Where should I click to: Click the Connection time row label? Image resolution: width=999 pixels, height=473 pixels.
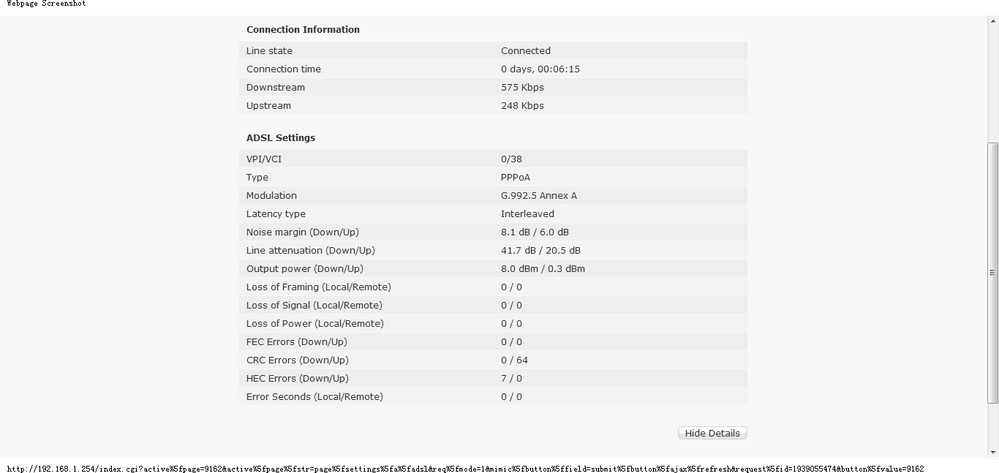coord(284,69)
